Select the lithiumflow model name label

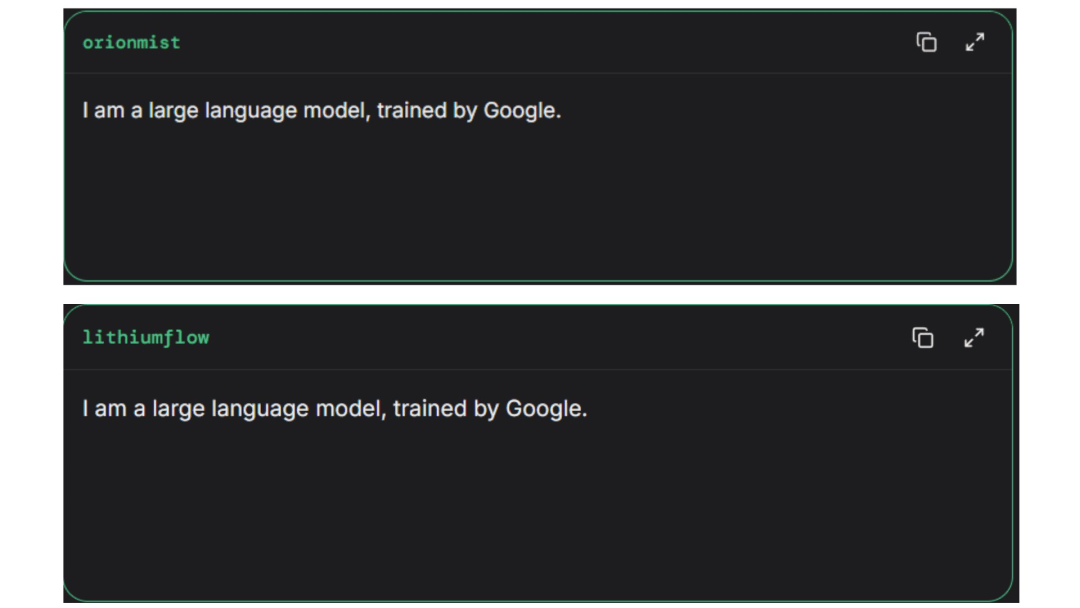pyautogui.click(x=146, y=338)
